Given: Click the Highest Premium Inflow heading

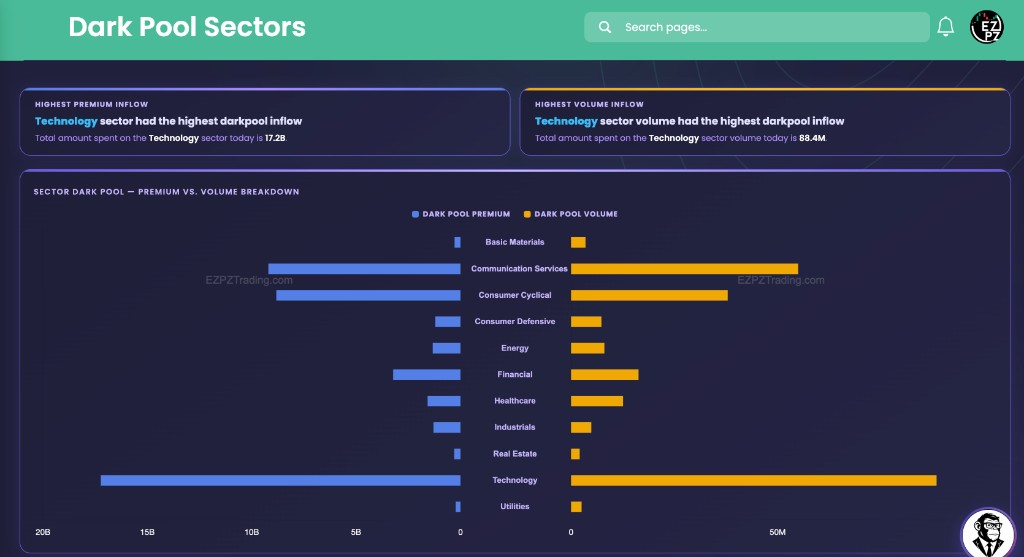Looking at the screenshot, I should (91, 104).
